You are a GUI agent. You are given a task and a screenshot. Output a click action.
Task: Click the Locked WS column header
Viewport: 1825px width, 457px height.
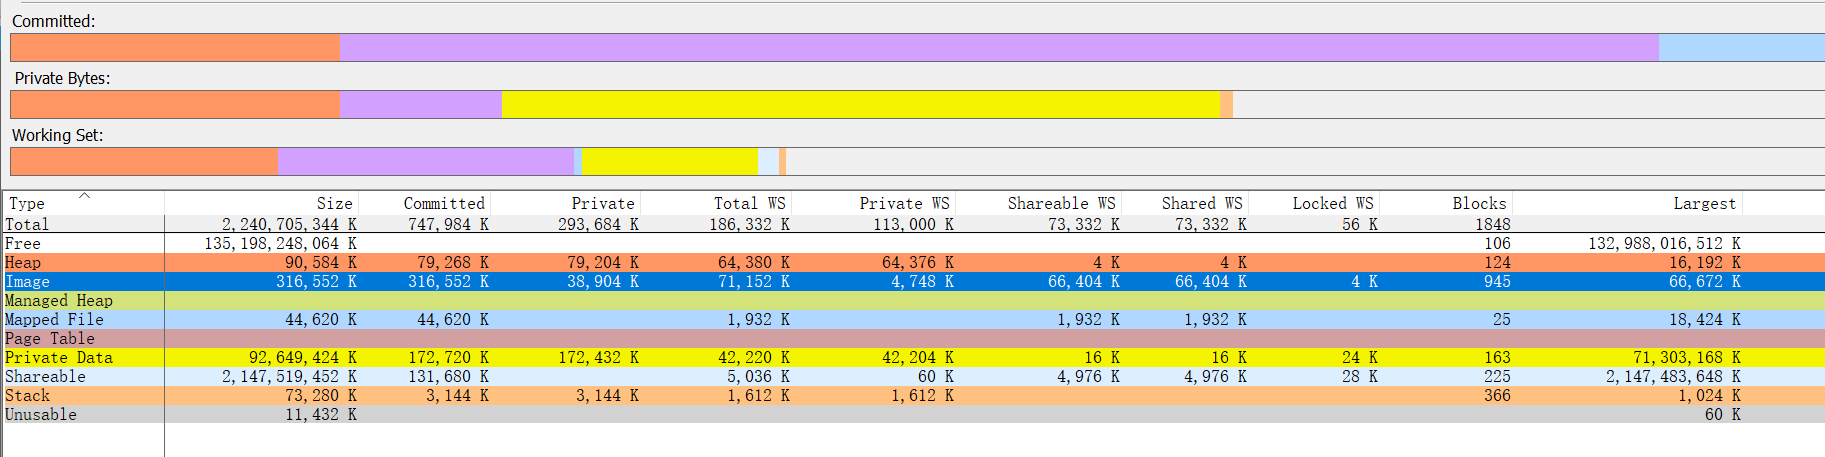(x=1314, y=203)
